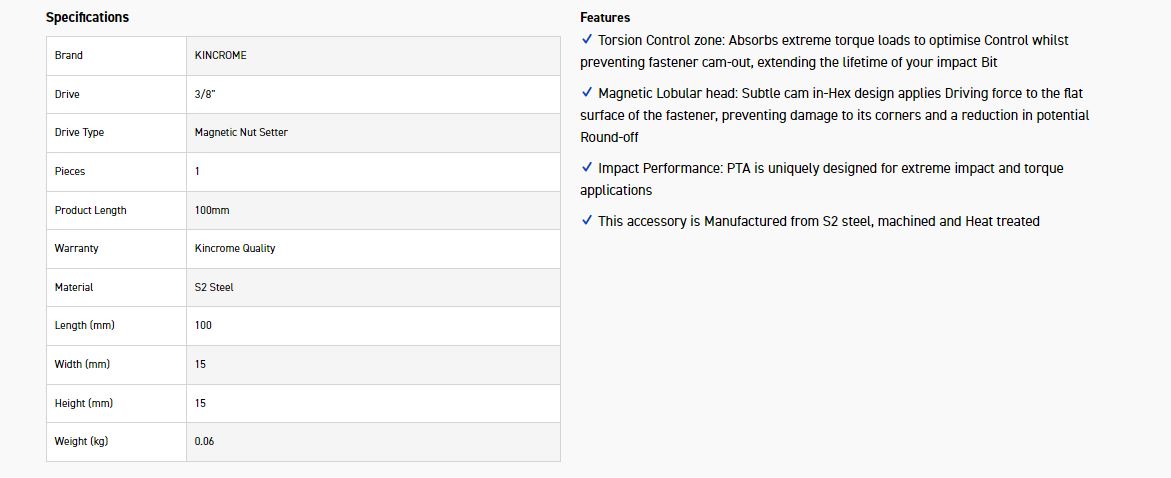Click the Height (mm) row label
The height and width of the screenshot is (478, 1171).
pos(83,403)
